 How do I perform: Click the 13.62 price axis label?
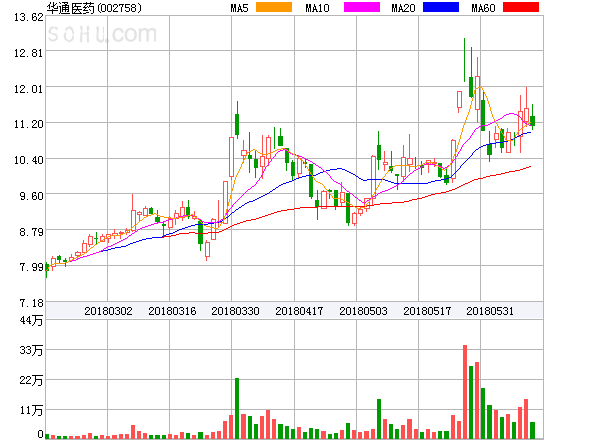(29, 17)
